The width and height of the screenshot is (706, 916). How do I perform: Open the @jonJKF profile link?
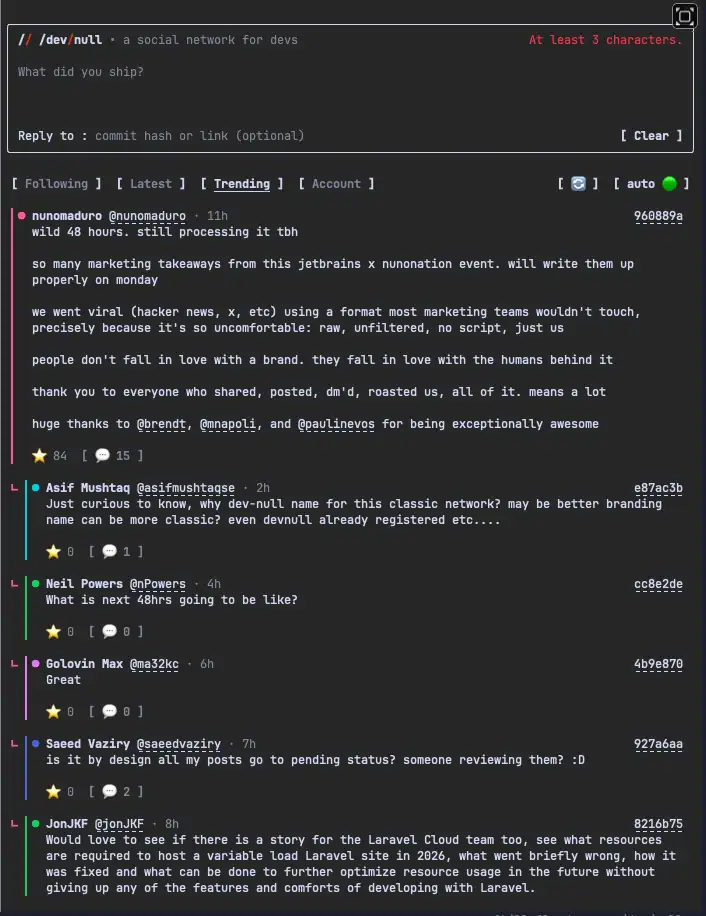[119, 824]
